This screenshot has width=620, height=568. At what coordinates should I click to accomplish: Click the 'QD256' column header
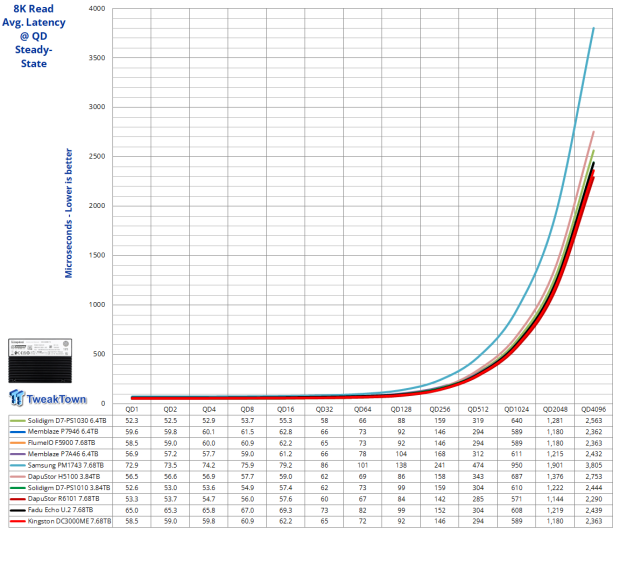tap(440, 409)
